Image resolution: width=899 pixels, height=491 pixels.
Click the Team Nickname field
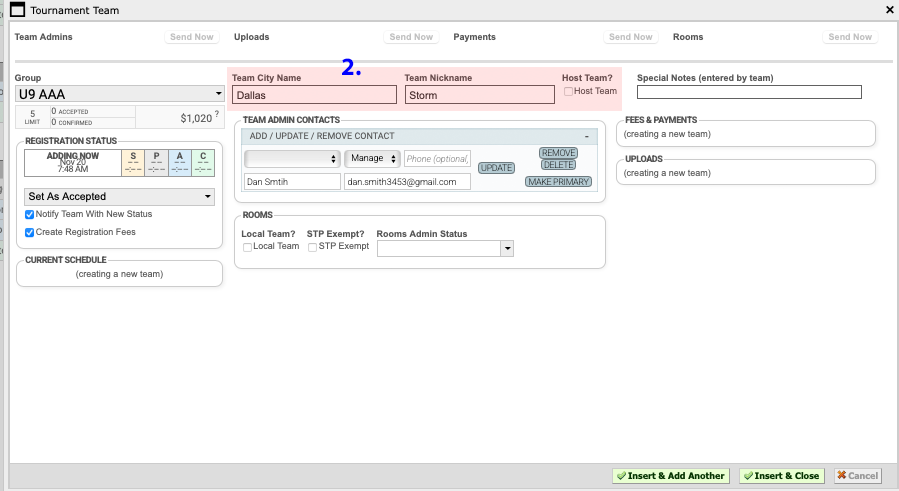(480, 95)
